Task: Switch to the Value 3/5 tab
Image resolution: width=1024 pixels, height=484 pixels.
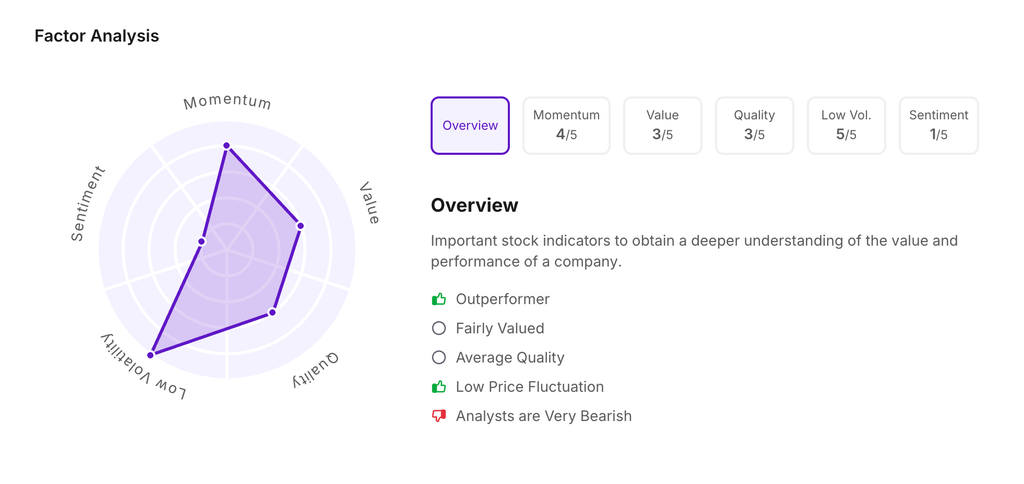Action: tap(662, 126)
